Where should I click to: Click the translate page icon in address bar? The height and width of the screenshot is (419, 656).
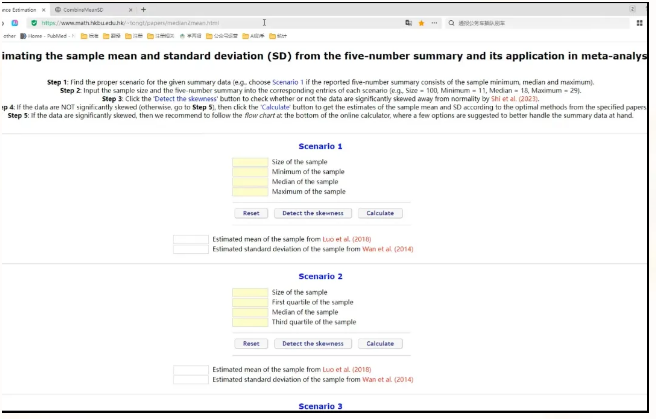pyautogui.click(x=408, y=23)
